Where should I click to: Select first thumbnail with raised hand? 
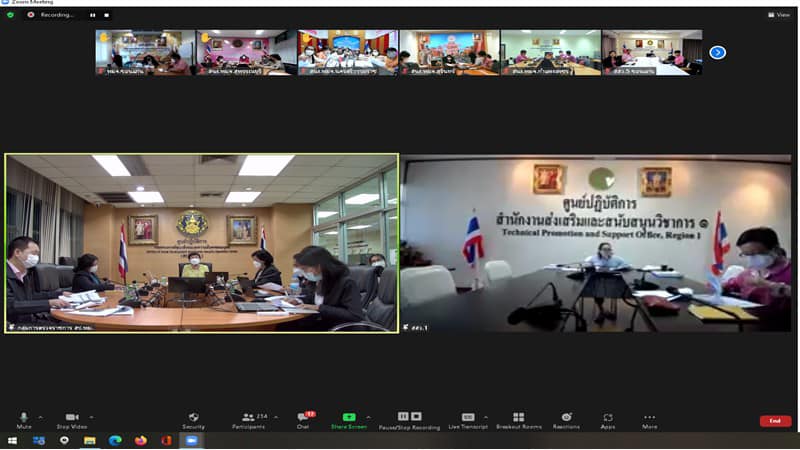(145, 53)
